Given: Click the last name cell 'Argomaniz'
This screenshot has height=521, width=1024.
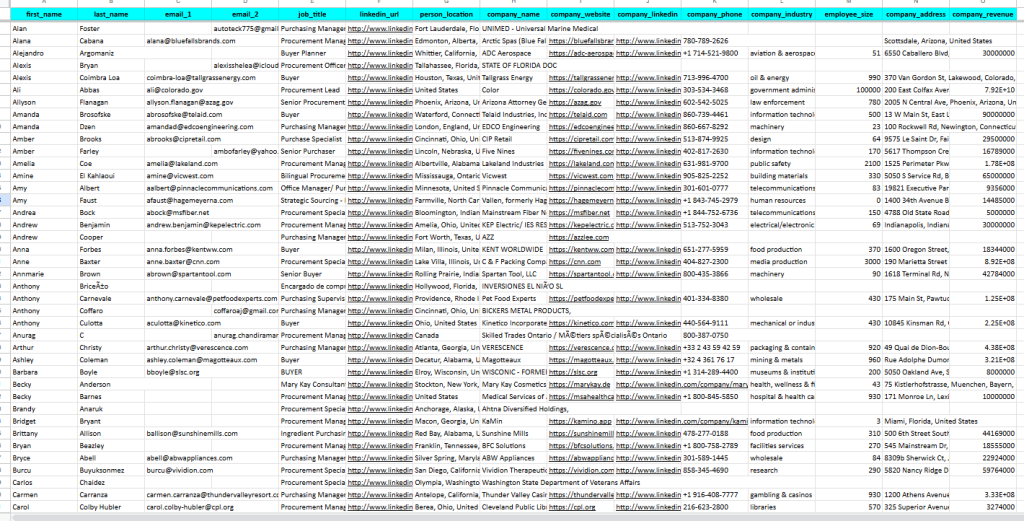Looking at the screenshot, I should [110, 54].
